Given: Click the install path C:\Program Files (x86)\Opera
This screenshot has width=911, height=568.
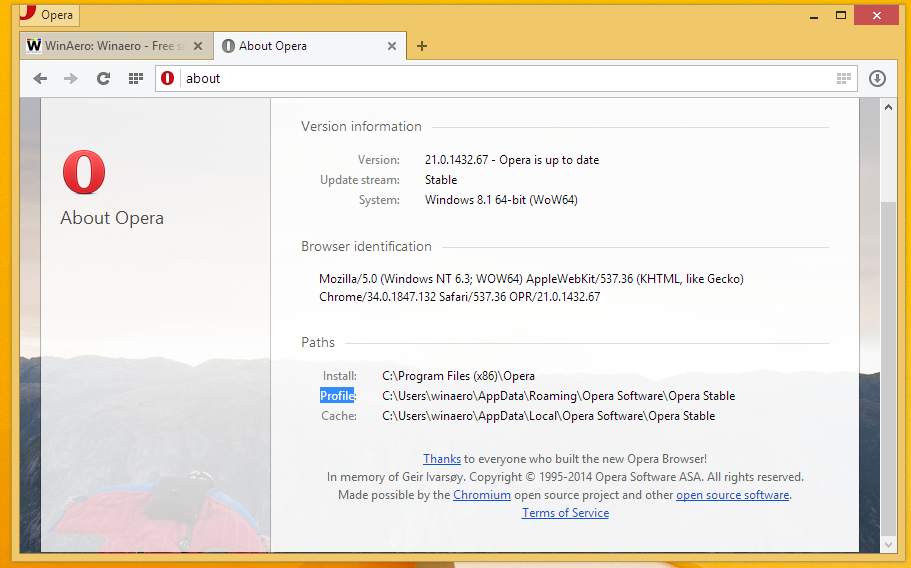Looking at the screenshot, I should coord(458,376).
